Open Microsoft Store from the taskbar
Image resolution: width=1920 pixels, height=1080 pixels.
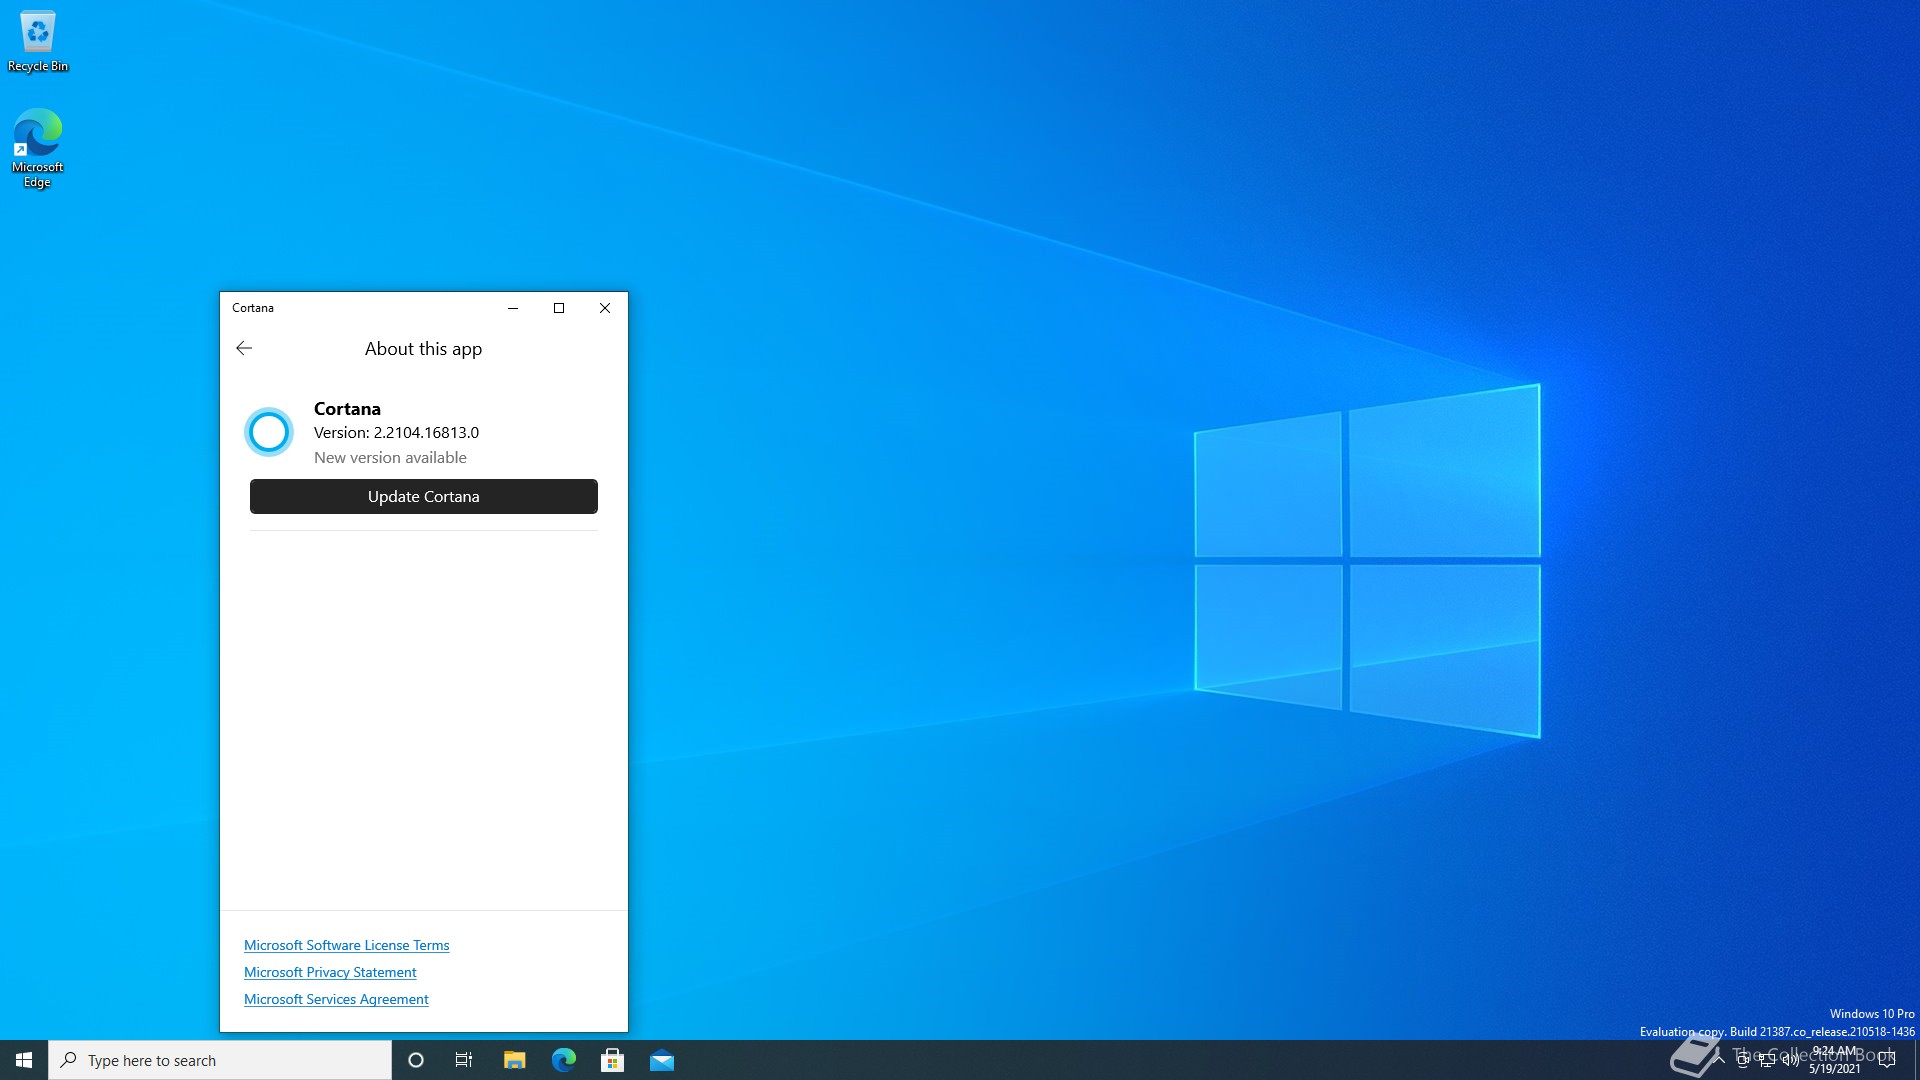[x=612, y=1060]
